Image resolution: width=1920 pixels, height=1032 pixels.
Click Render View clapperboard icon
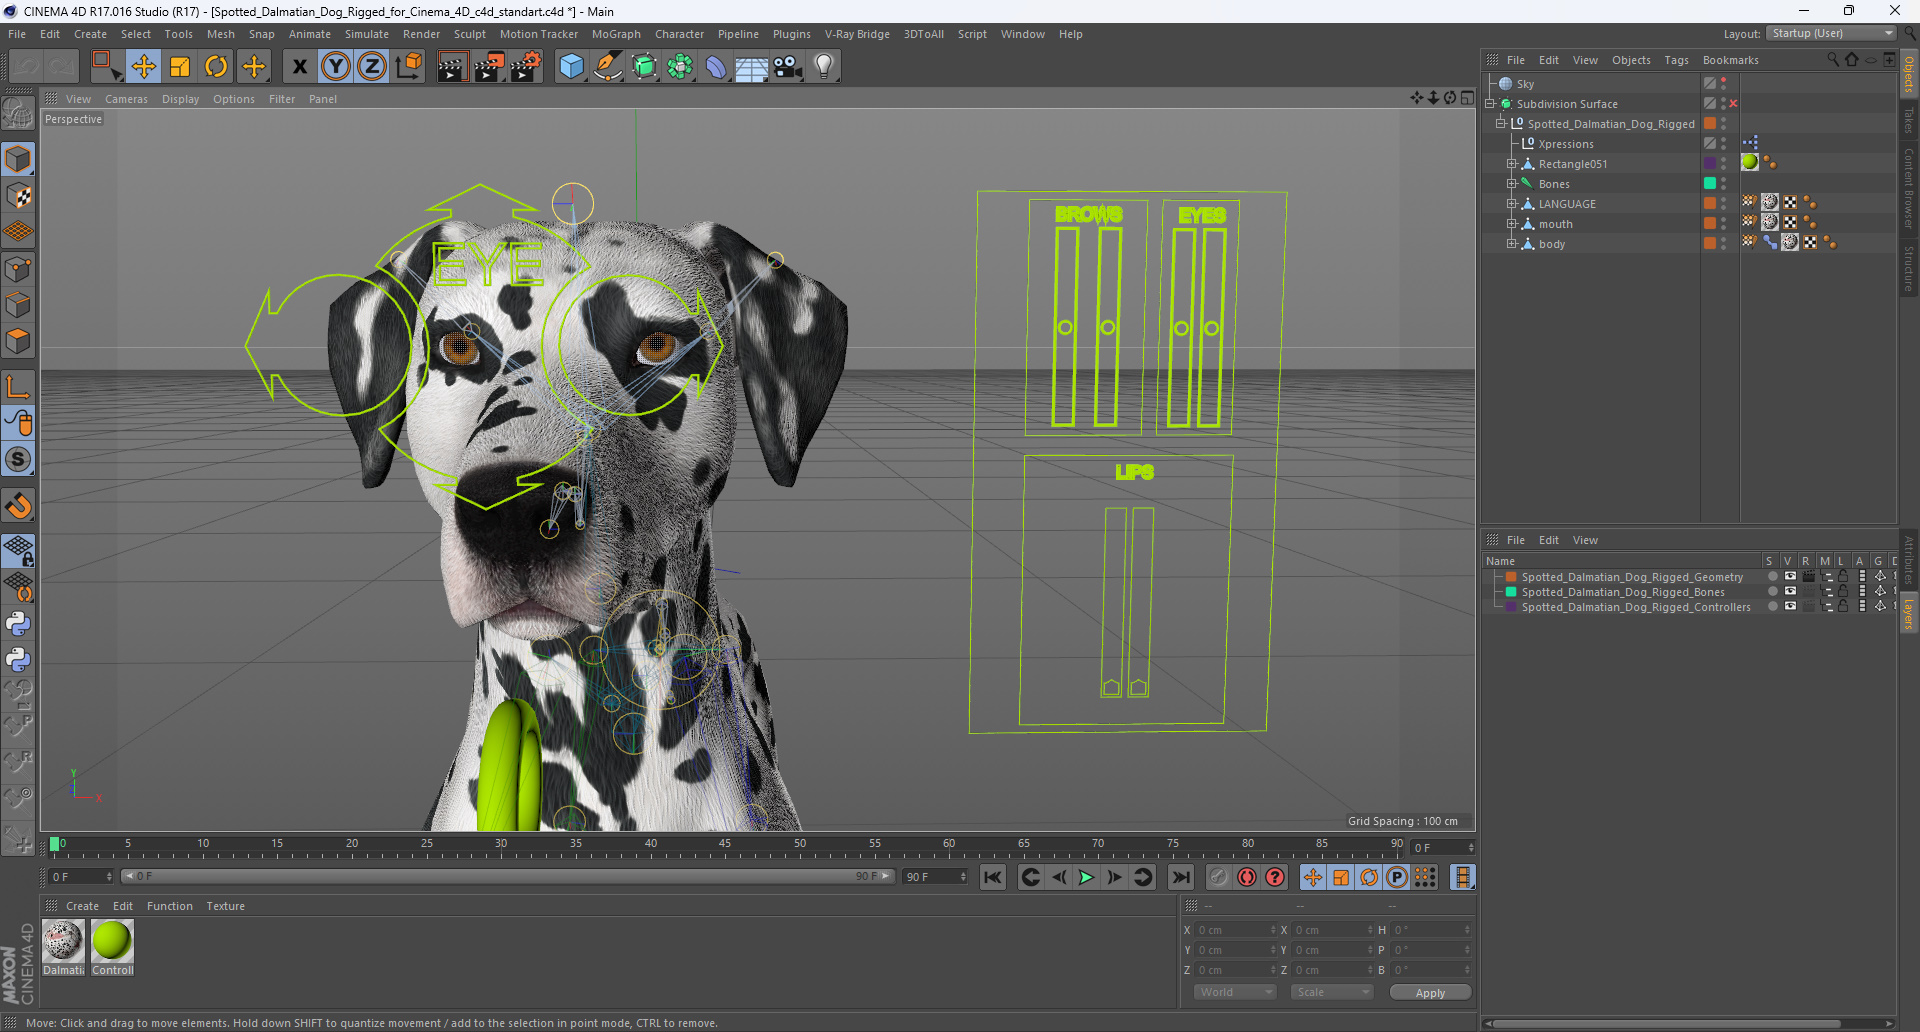click(452, 67)
